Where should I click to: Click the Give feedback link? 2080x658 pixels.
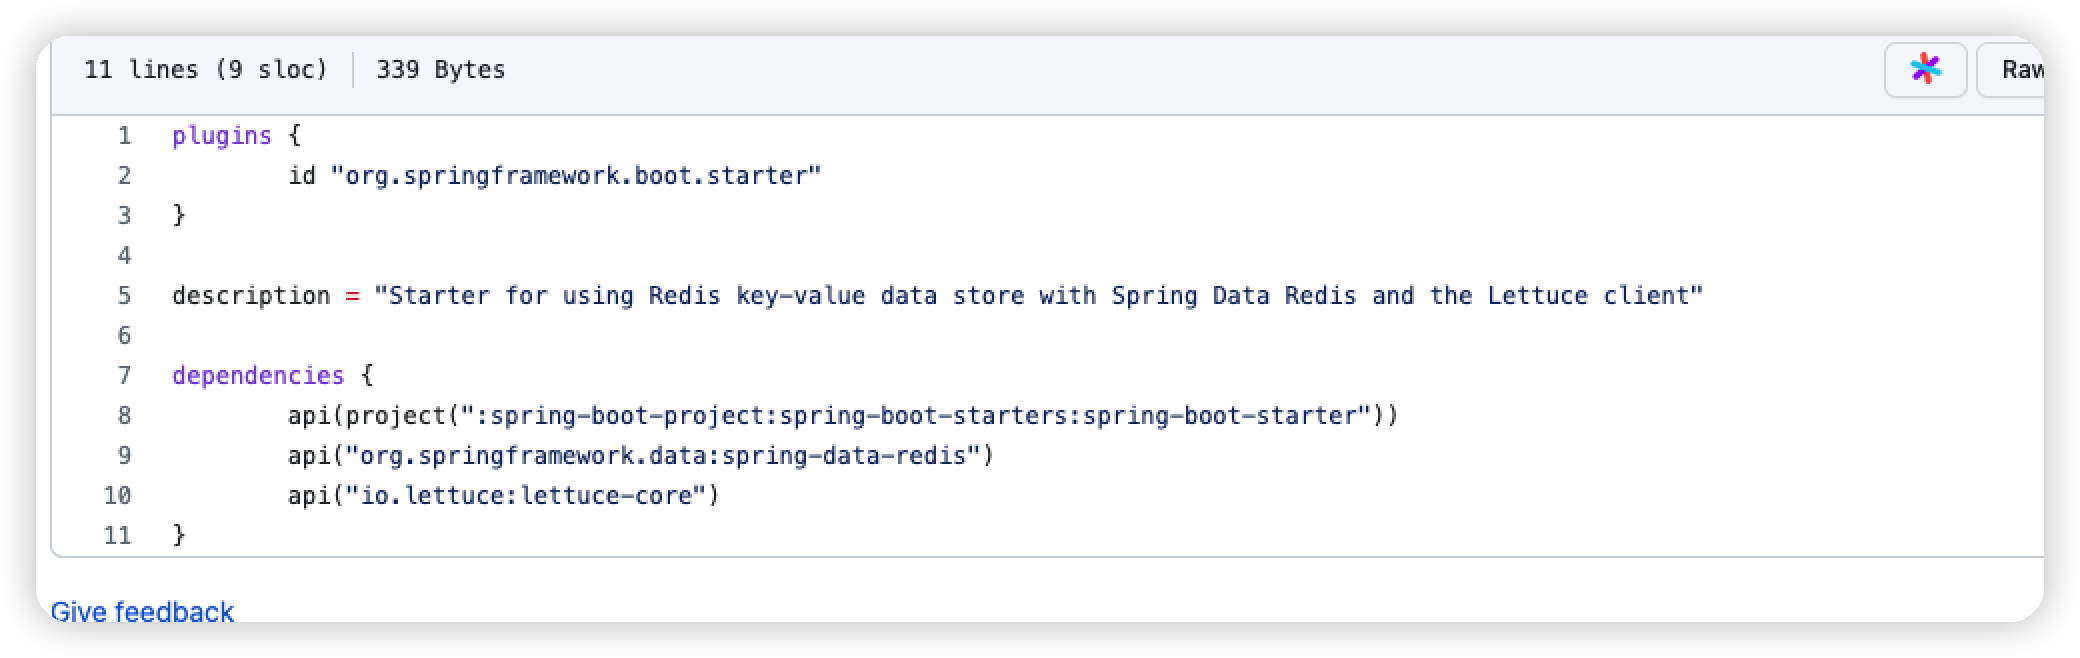(144, 611)
